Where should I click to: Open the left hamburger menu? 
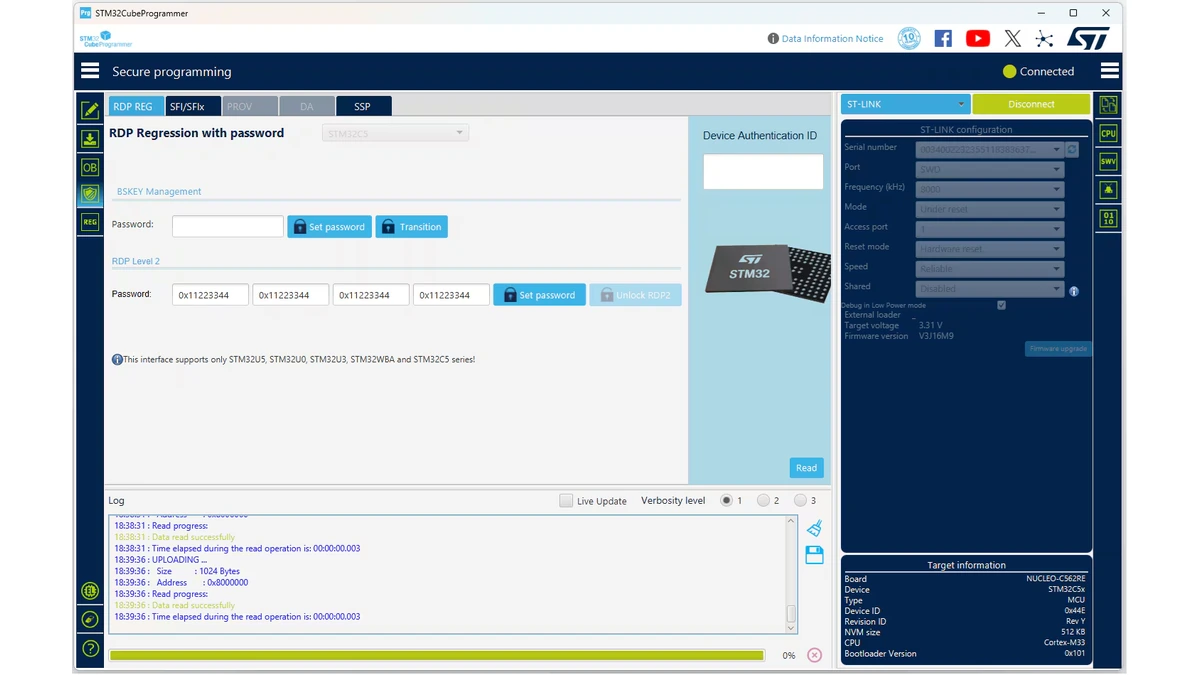tap(90, 71)
